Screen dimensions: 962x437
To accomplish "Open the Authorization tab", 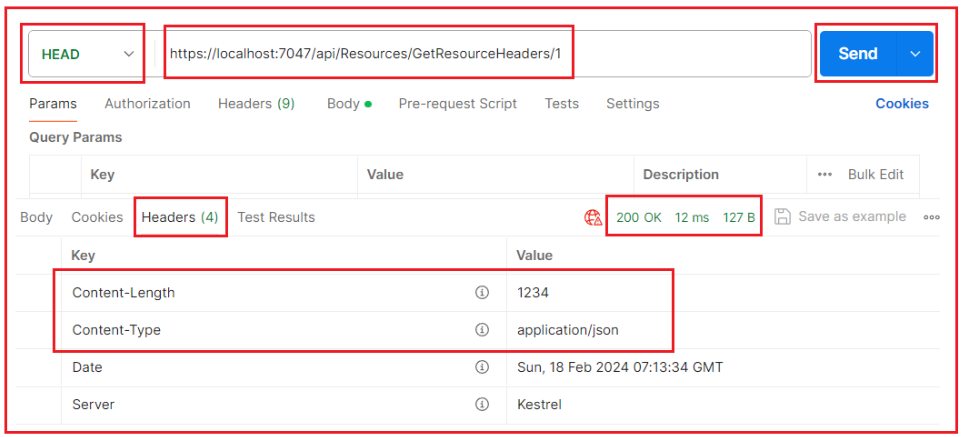I will click(147, 104).
